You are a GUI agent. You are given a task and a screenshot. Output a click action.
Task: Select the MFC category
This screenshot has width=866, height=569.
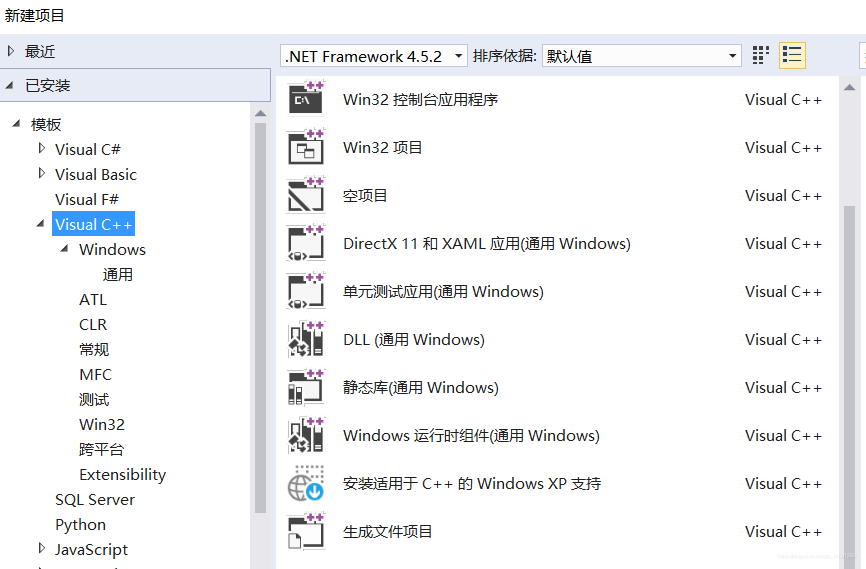pyautogui.click(x=95, y=375)
